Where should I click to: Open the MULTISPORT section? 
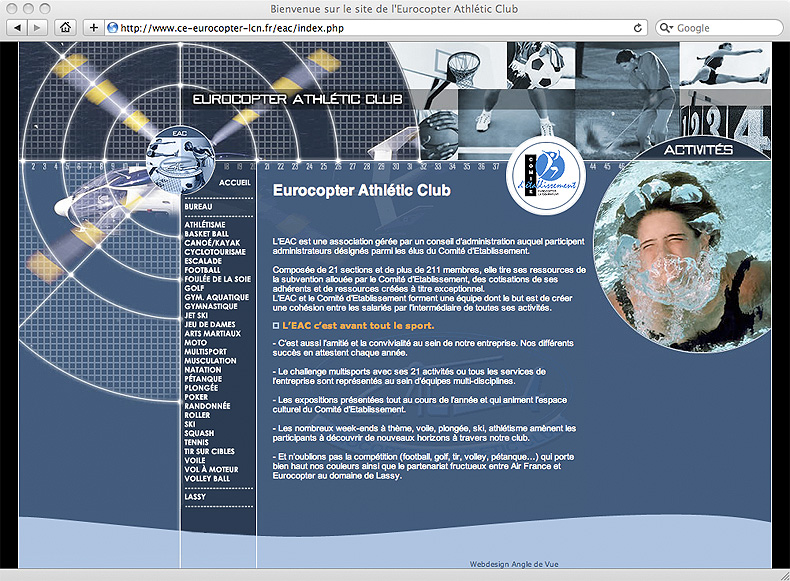click(205, 352)
